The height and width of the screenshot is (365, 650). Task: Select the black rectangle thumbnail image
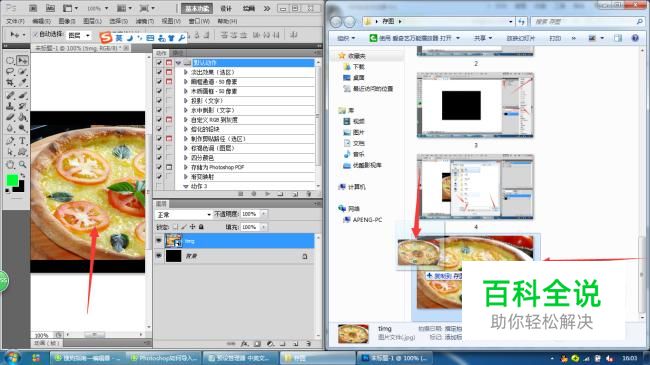475,105
